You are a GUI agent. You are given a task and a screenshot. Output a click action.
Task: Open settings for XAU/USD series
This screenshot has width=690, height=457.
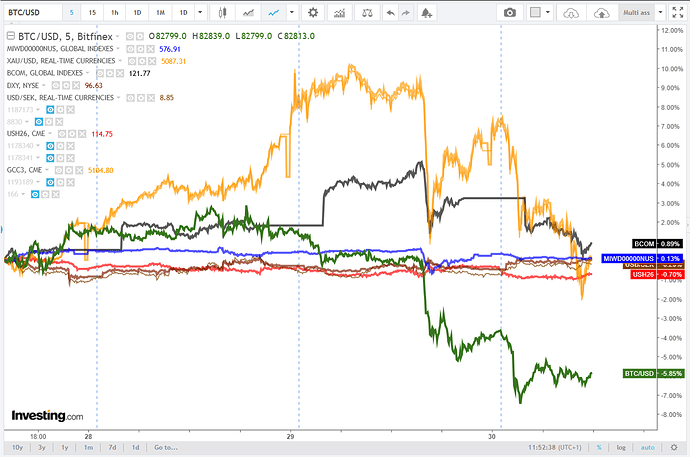[142, 61]
